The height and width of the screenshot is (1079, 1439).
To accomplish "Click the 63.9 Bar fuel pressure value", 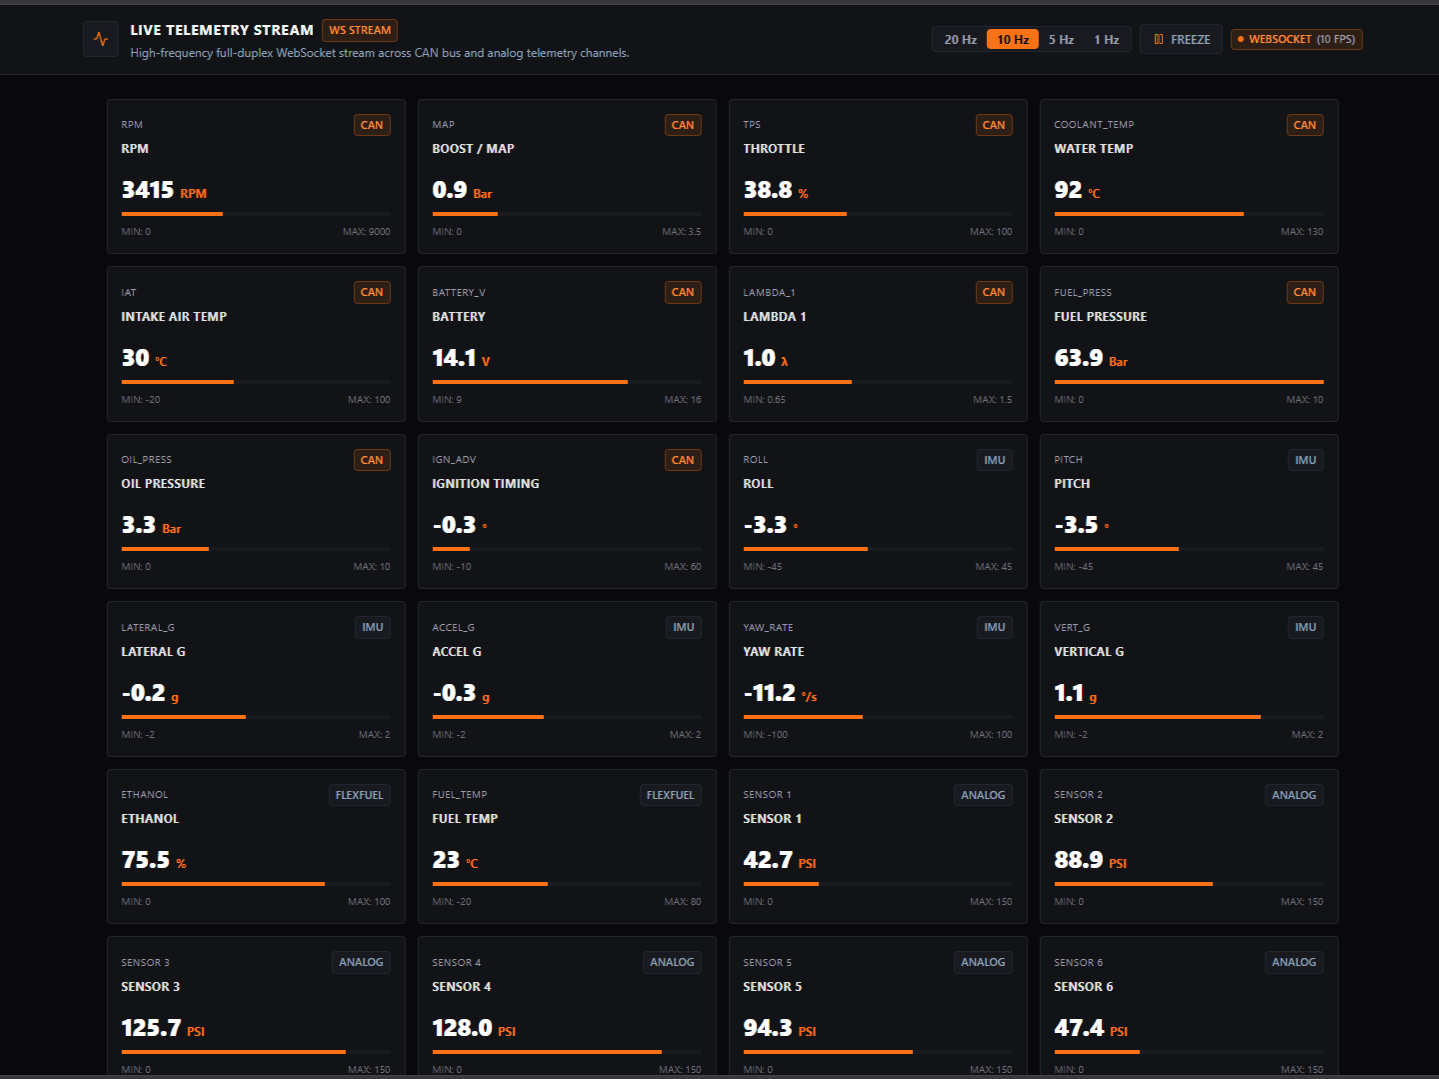I will tap(1091, 358).
